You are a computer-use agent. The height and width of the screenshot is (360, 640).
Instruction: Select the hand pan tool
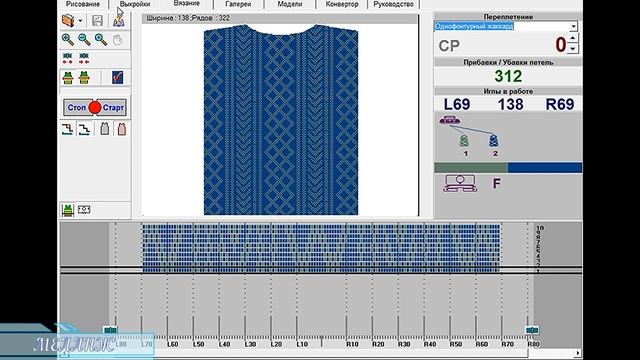tap(118, 40)
